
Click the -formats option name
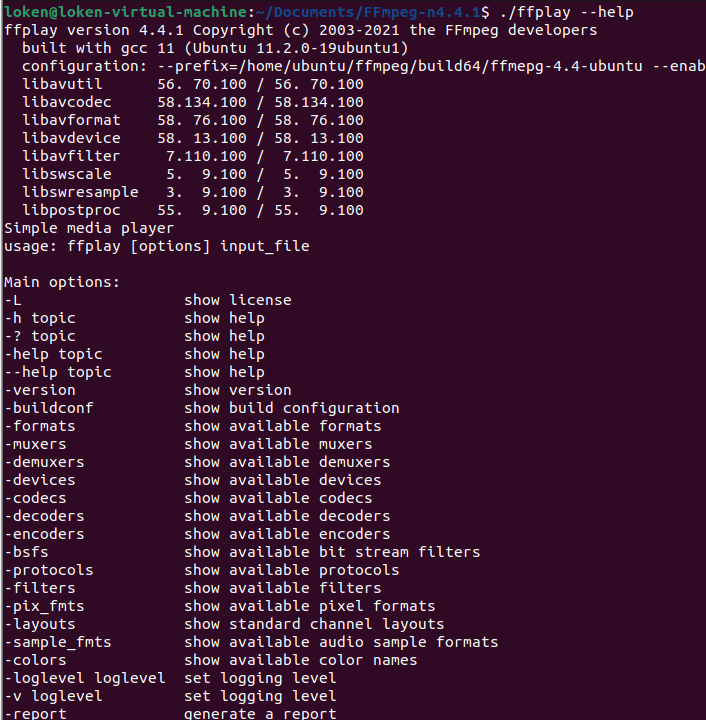39,426
